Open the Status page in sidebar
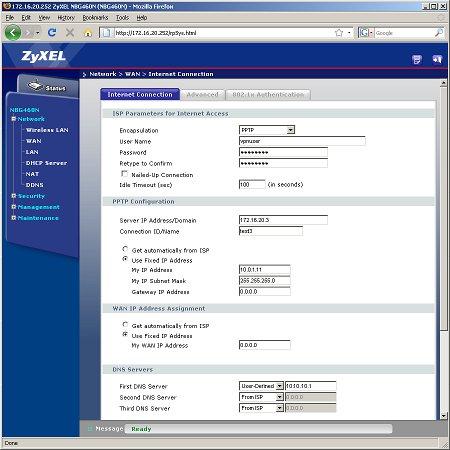This screenshot has height=450, width=450. [x=48, y=87]
